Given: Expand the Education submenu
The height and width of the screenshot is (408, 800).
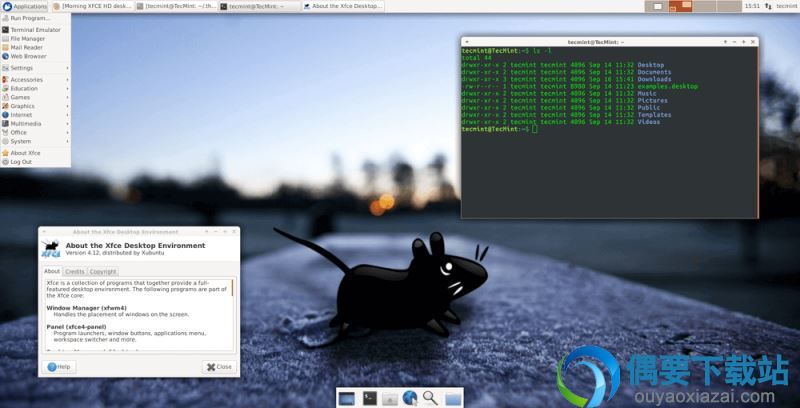Looking at the screenshot, I should 35,88.
